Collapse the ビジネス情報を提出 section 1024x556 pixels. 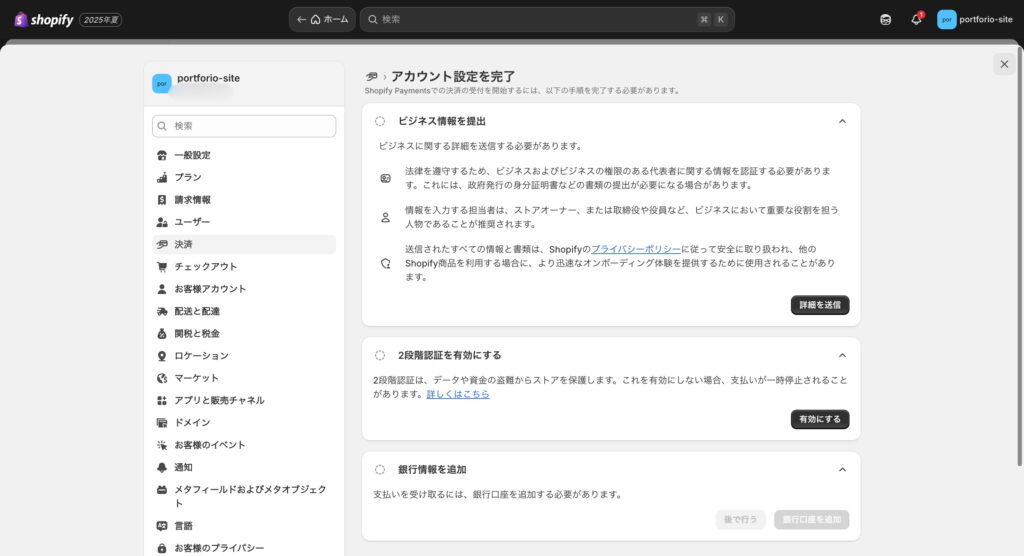842,121
